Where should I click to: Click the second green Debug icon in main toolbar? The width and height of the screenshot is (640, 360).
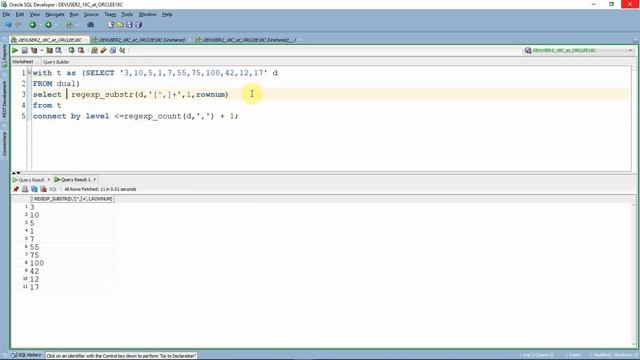pos(48,25)
